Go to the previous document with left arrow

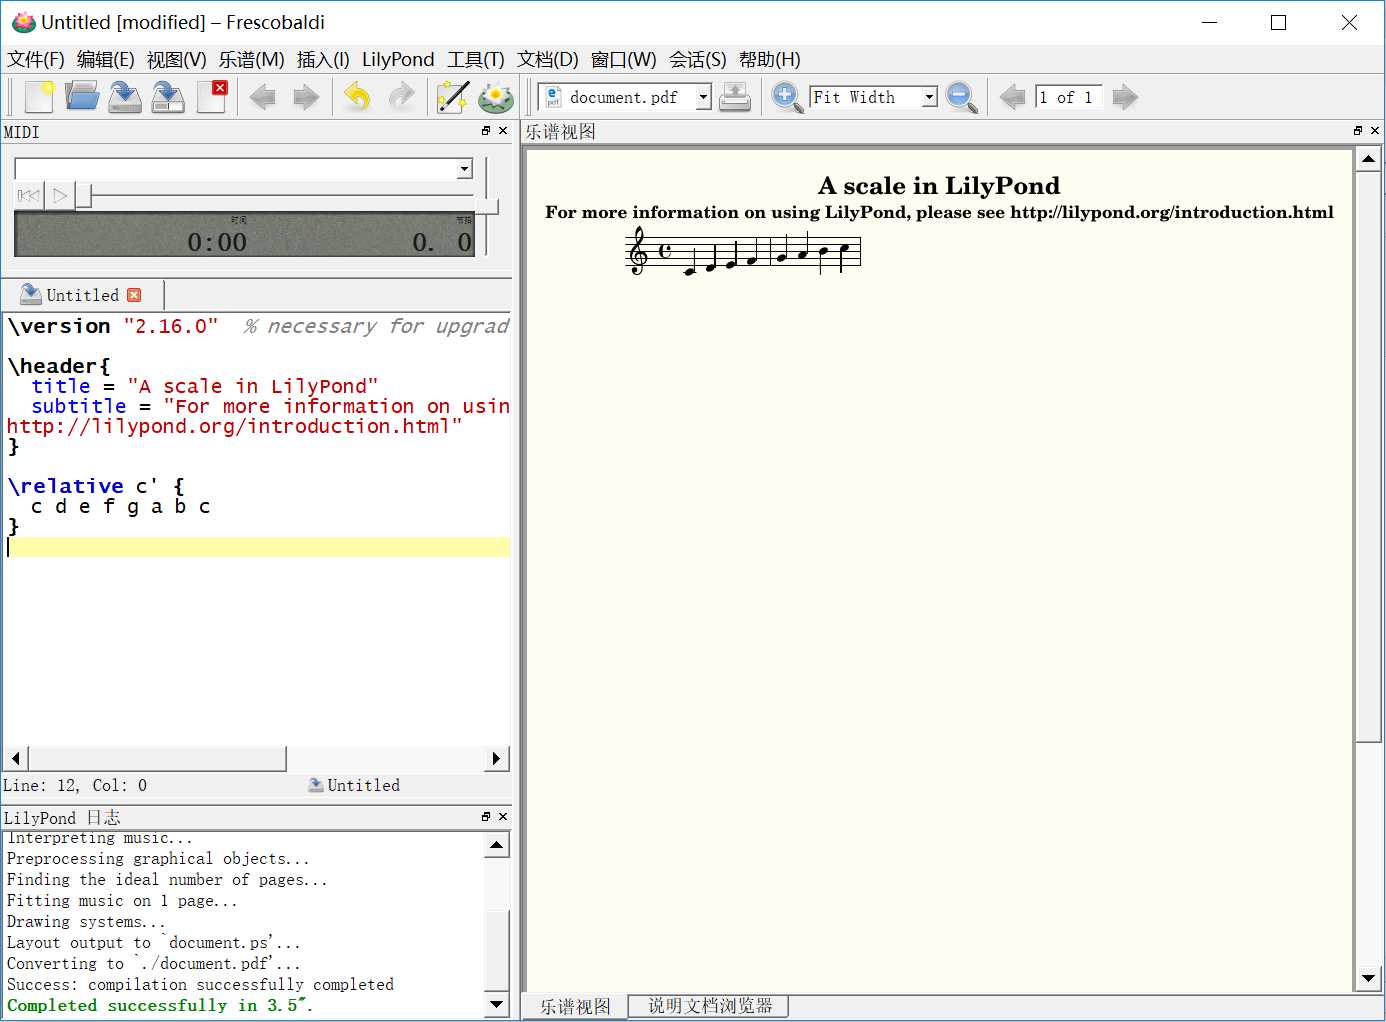[263, 97]
